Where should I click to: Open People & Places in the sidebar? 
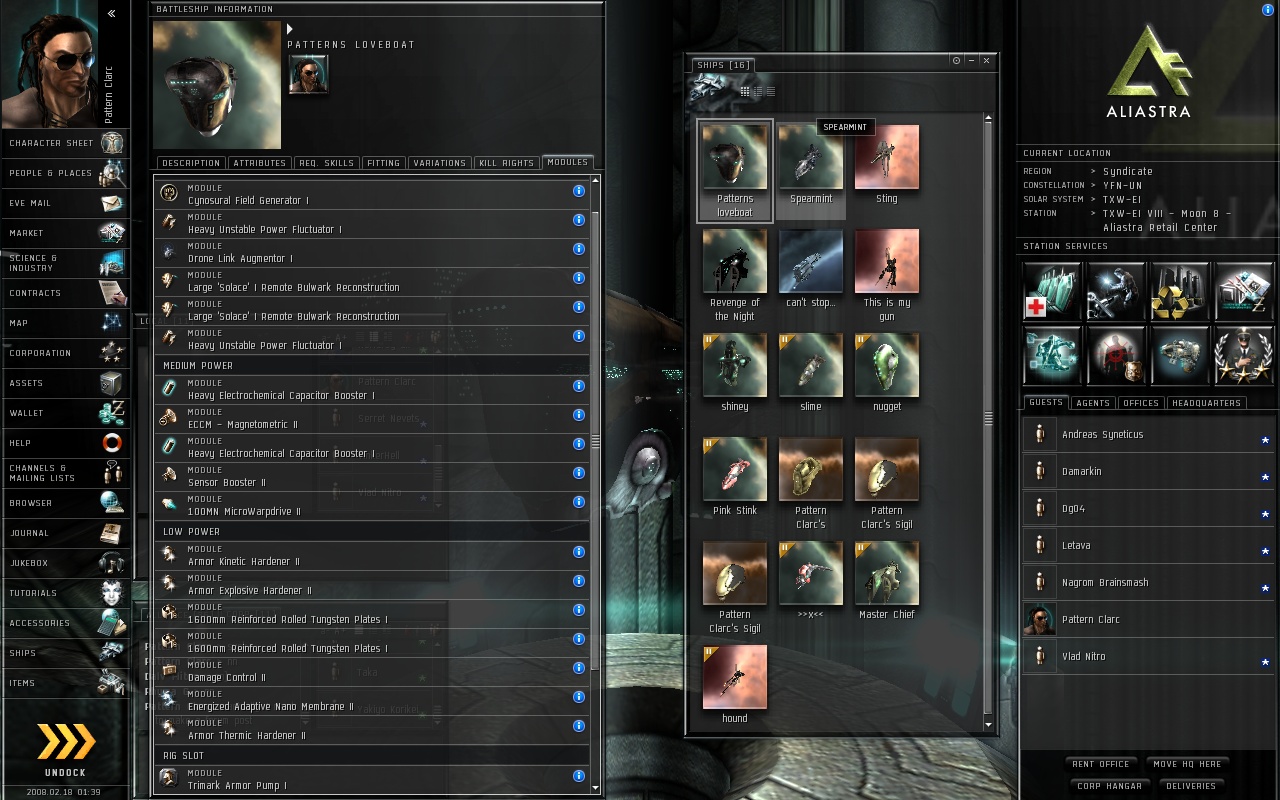[65, 173]
